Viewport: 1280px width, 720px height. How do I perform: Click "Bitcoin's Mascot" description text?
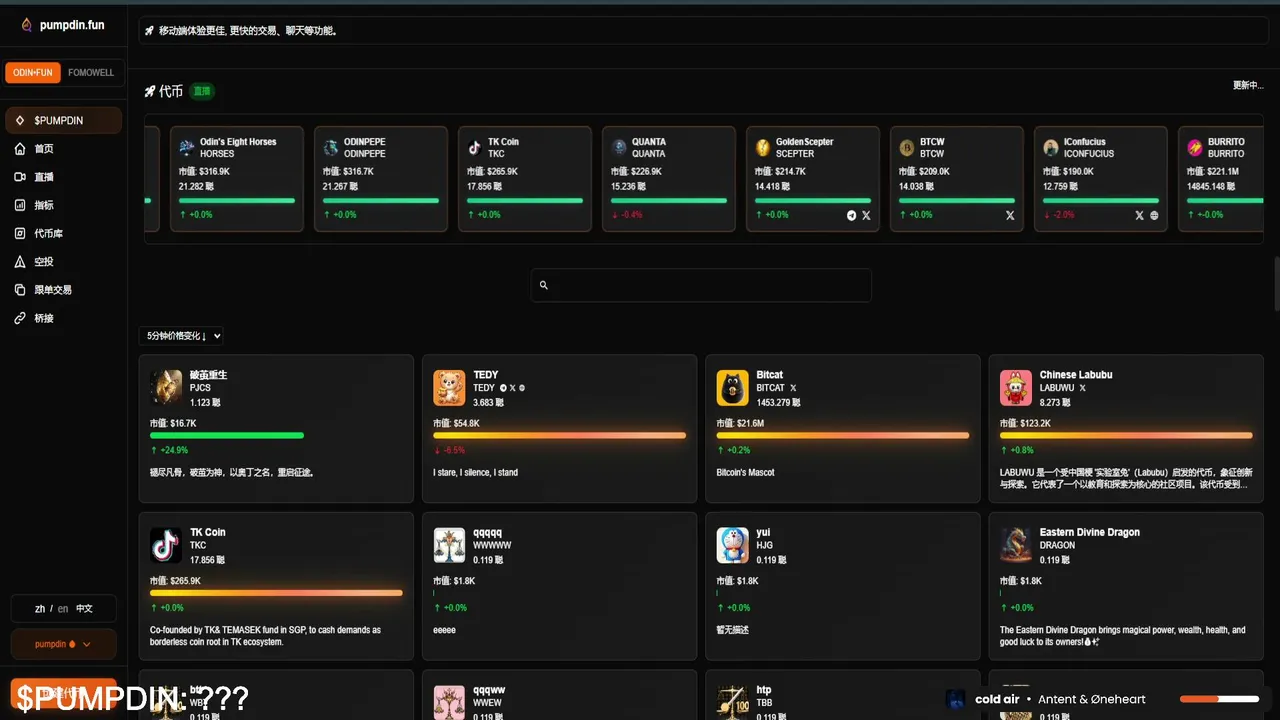point(745,472)
